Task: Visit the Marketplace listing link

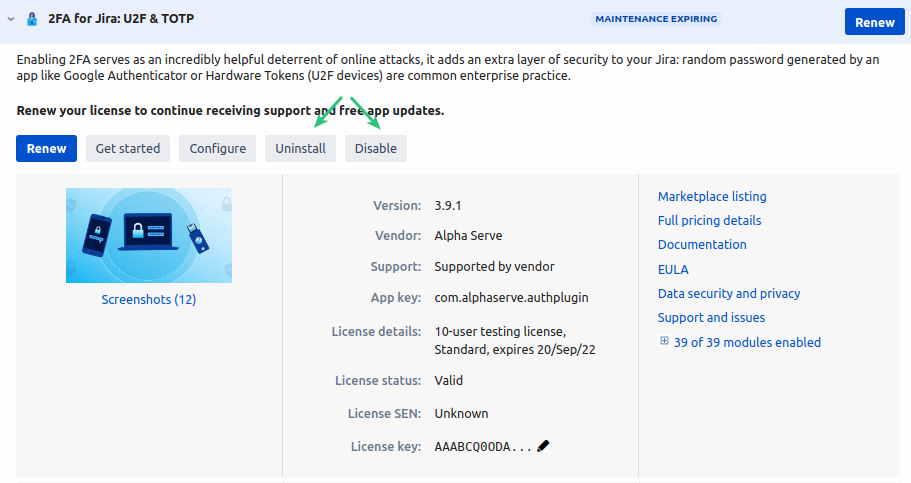Action: coord(712,196)
